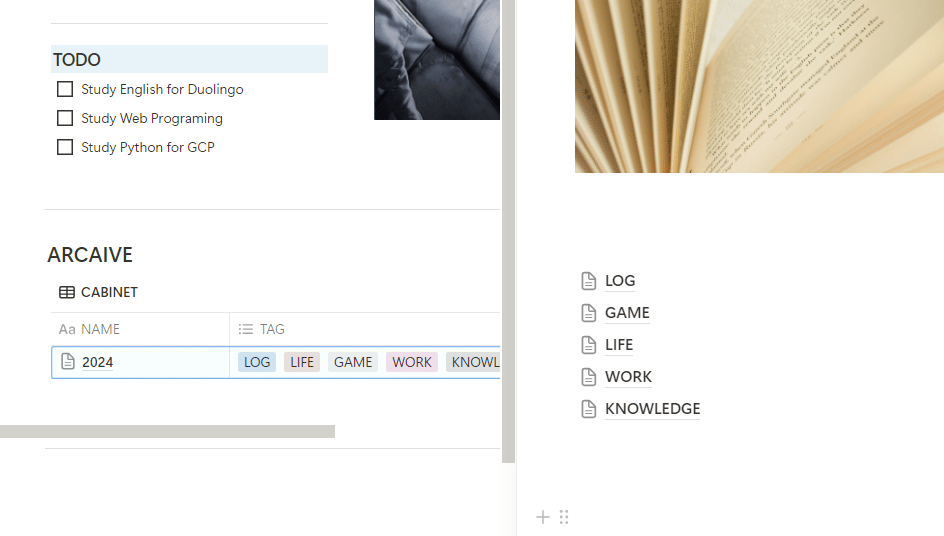Open the KNOWLEDGE page link

(653, 408)
